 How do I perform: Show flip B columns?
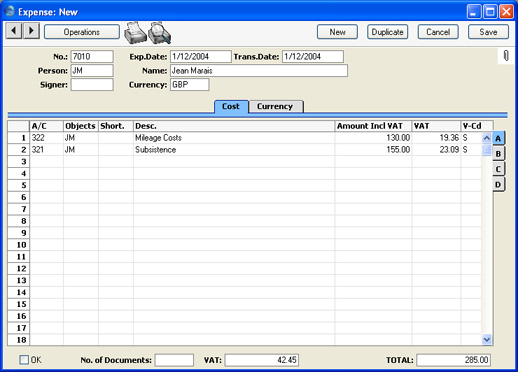coord(498,154)
